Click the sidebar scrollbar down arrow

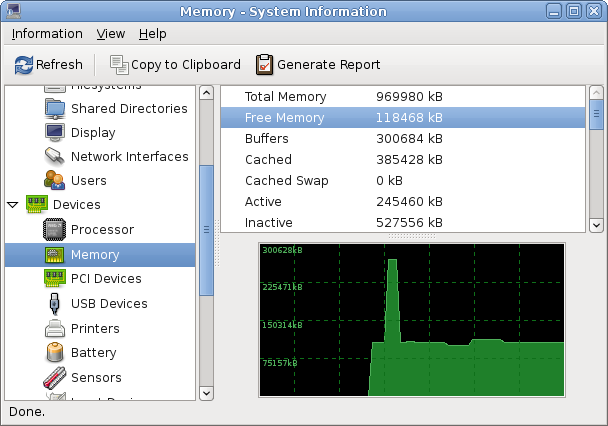(x=207, y=392)
